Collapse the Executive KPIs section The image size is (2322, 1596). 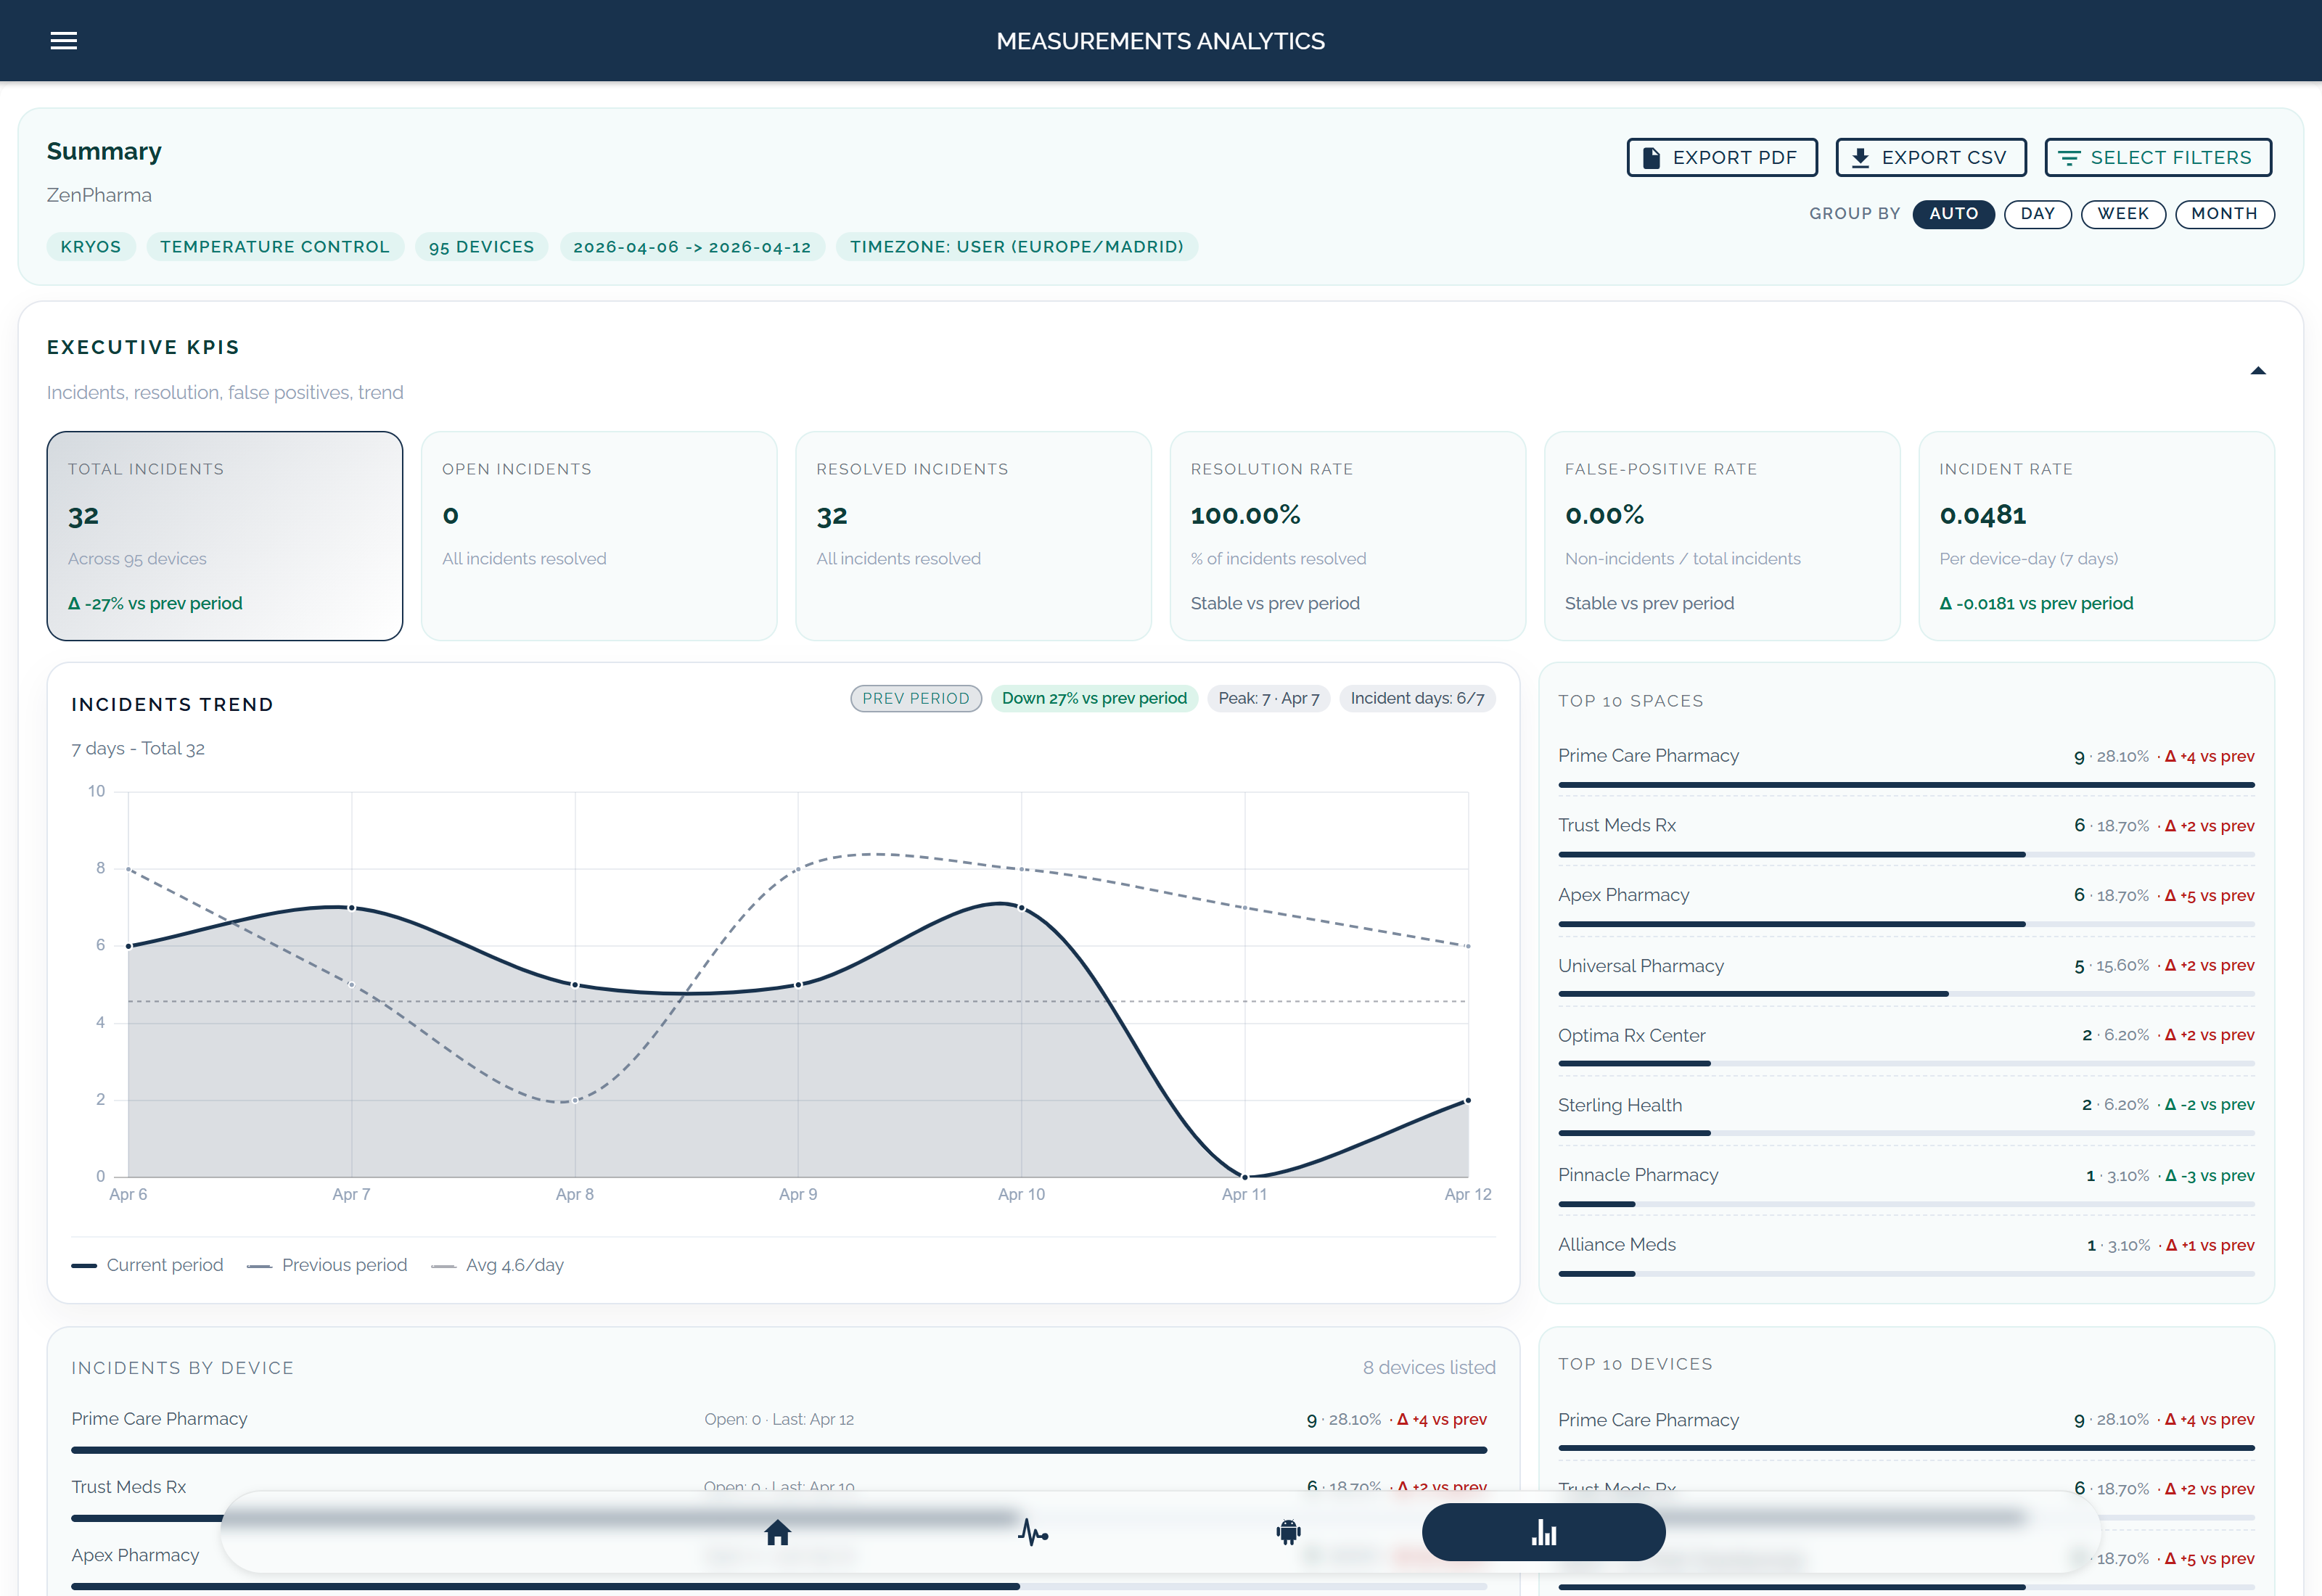[2259, 370]
